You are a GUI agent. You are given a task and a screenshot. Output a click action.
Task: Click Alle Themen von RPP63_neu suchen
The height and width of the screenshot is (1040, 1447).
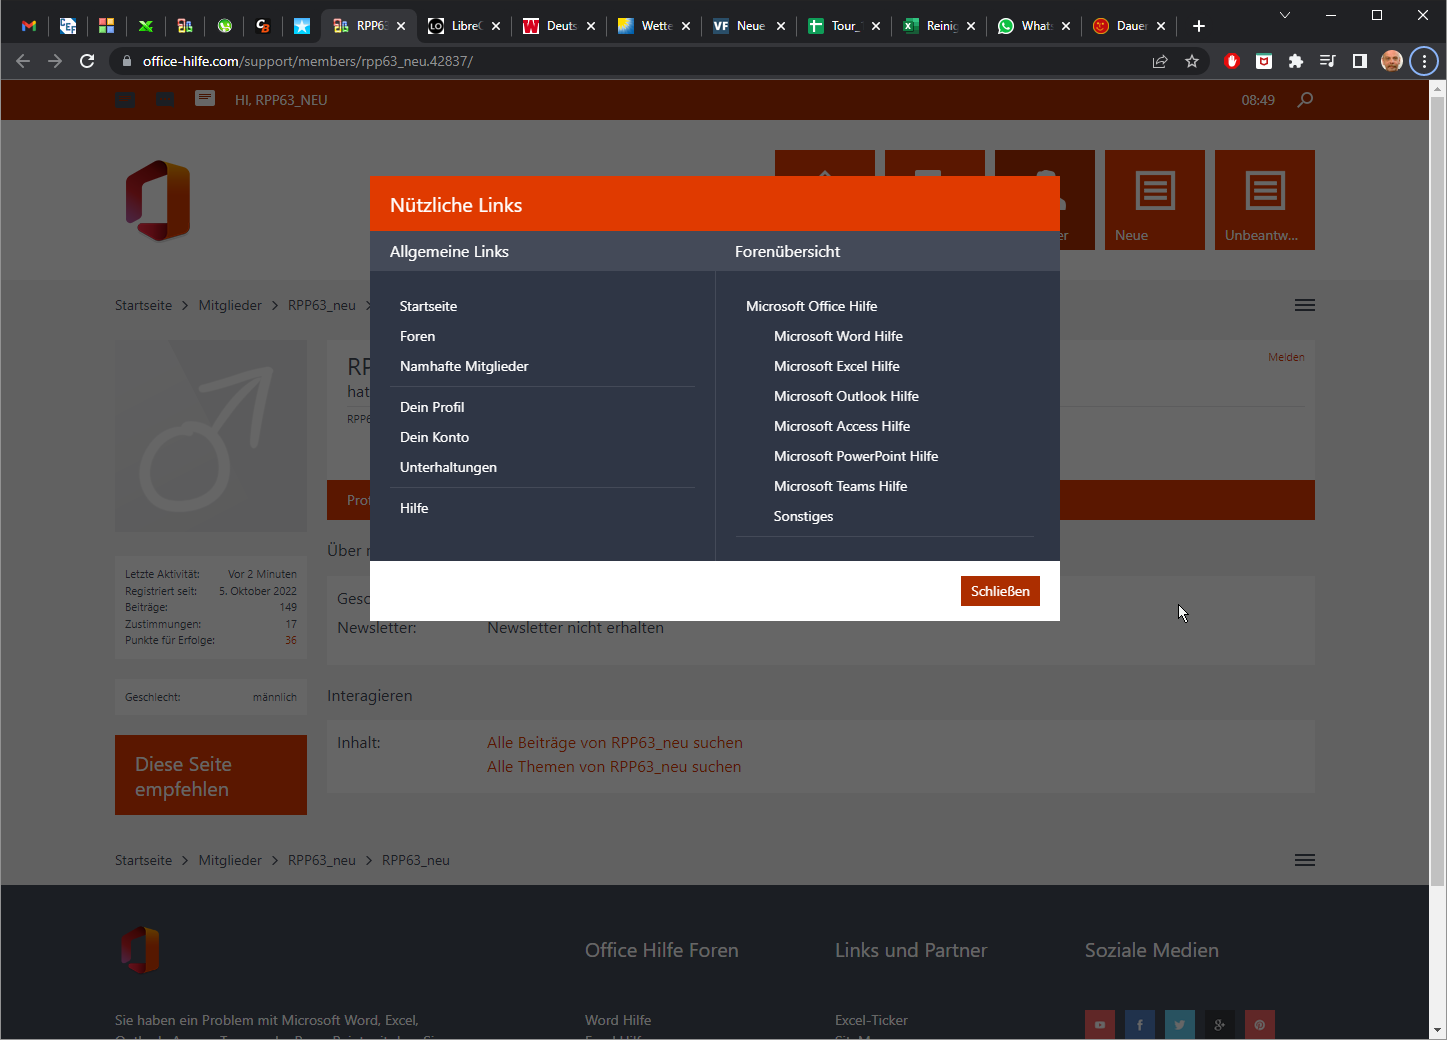pyautogui.click(x=614, y=767)
